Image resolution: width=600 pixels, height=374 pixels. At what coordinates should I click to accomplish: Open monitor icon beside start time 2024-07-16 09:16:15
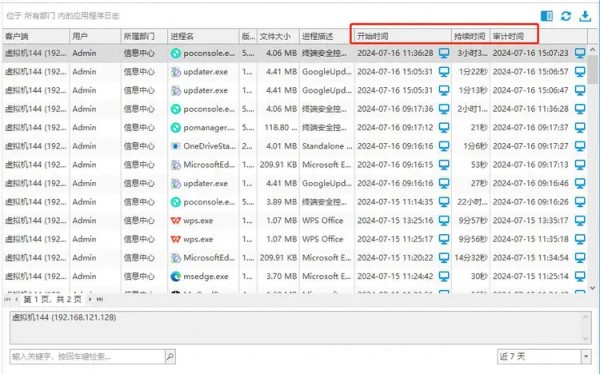[x=444, y=165]
